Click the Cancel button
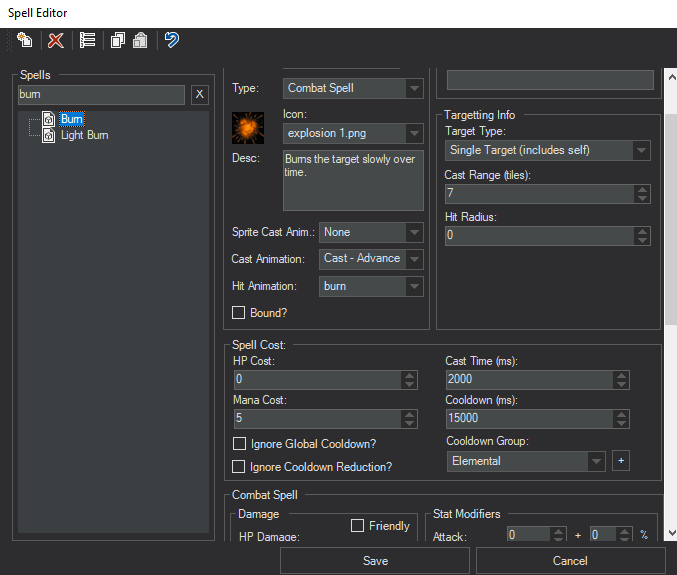This screenshot has width=677, height=575. [570, 561]
